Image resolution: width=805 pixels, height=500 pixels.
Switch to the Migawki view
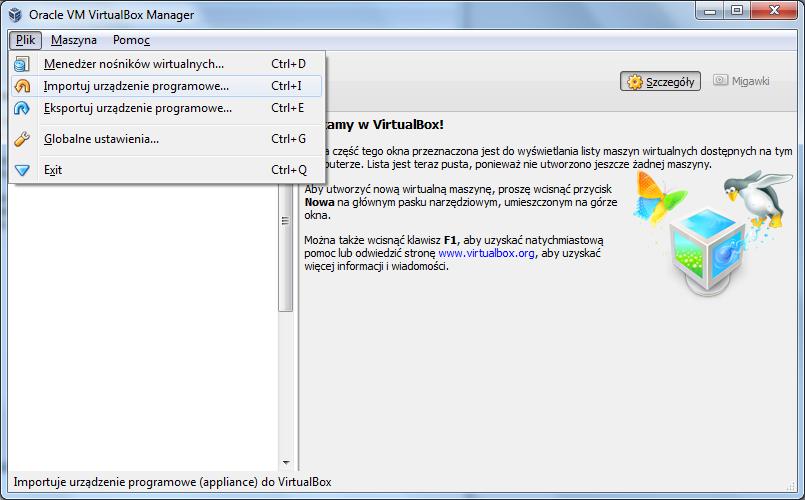[x=742, y=81]
